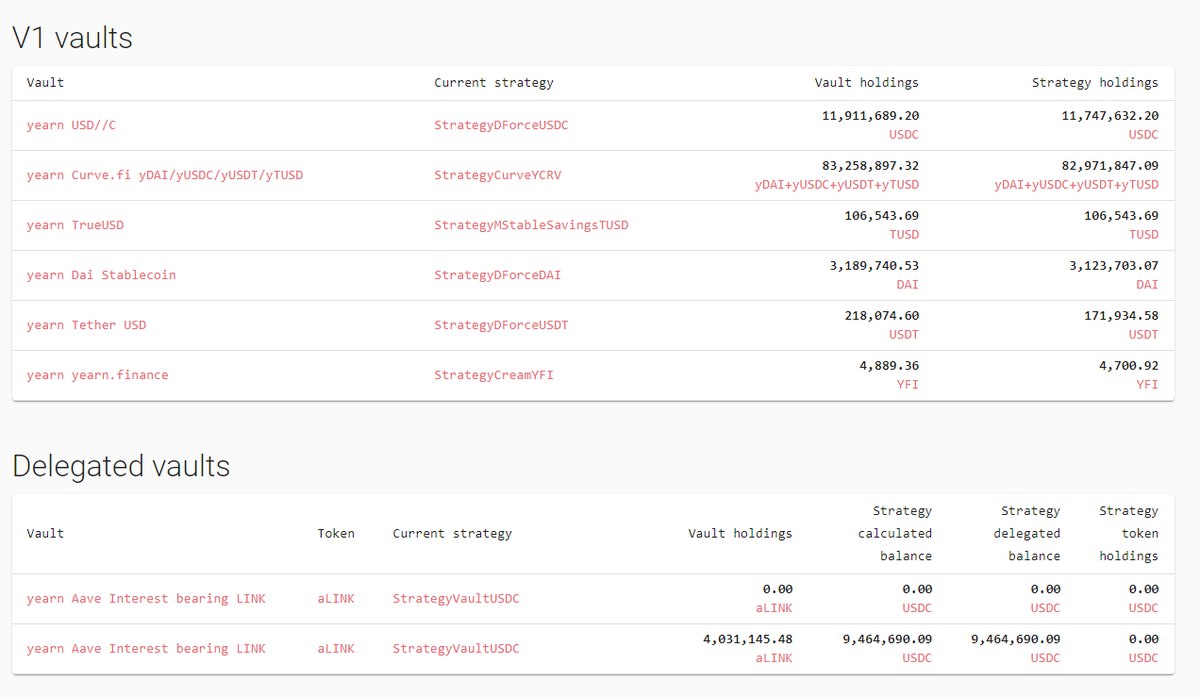The image size is (1200, 697).
Task: Open the yearn Tether USD vault link
Action: (x=86, y=325)
